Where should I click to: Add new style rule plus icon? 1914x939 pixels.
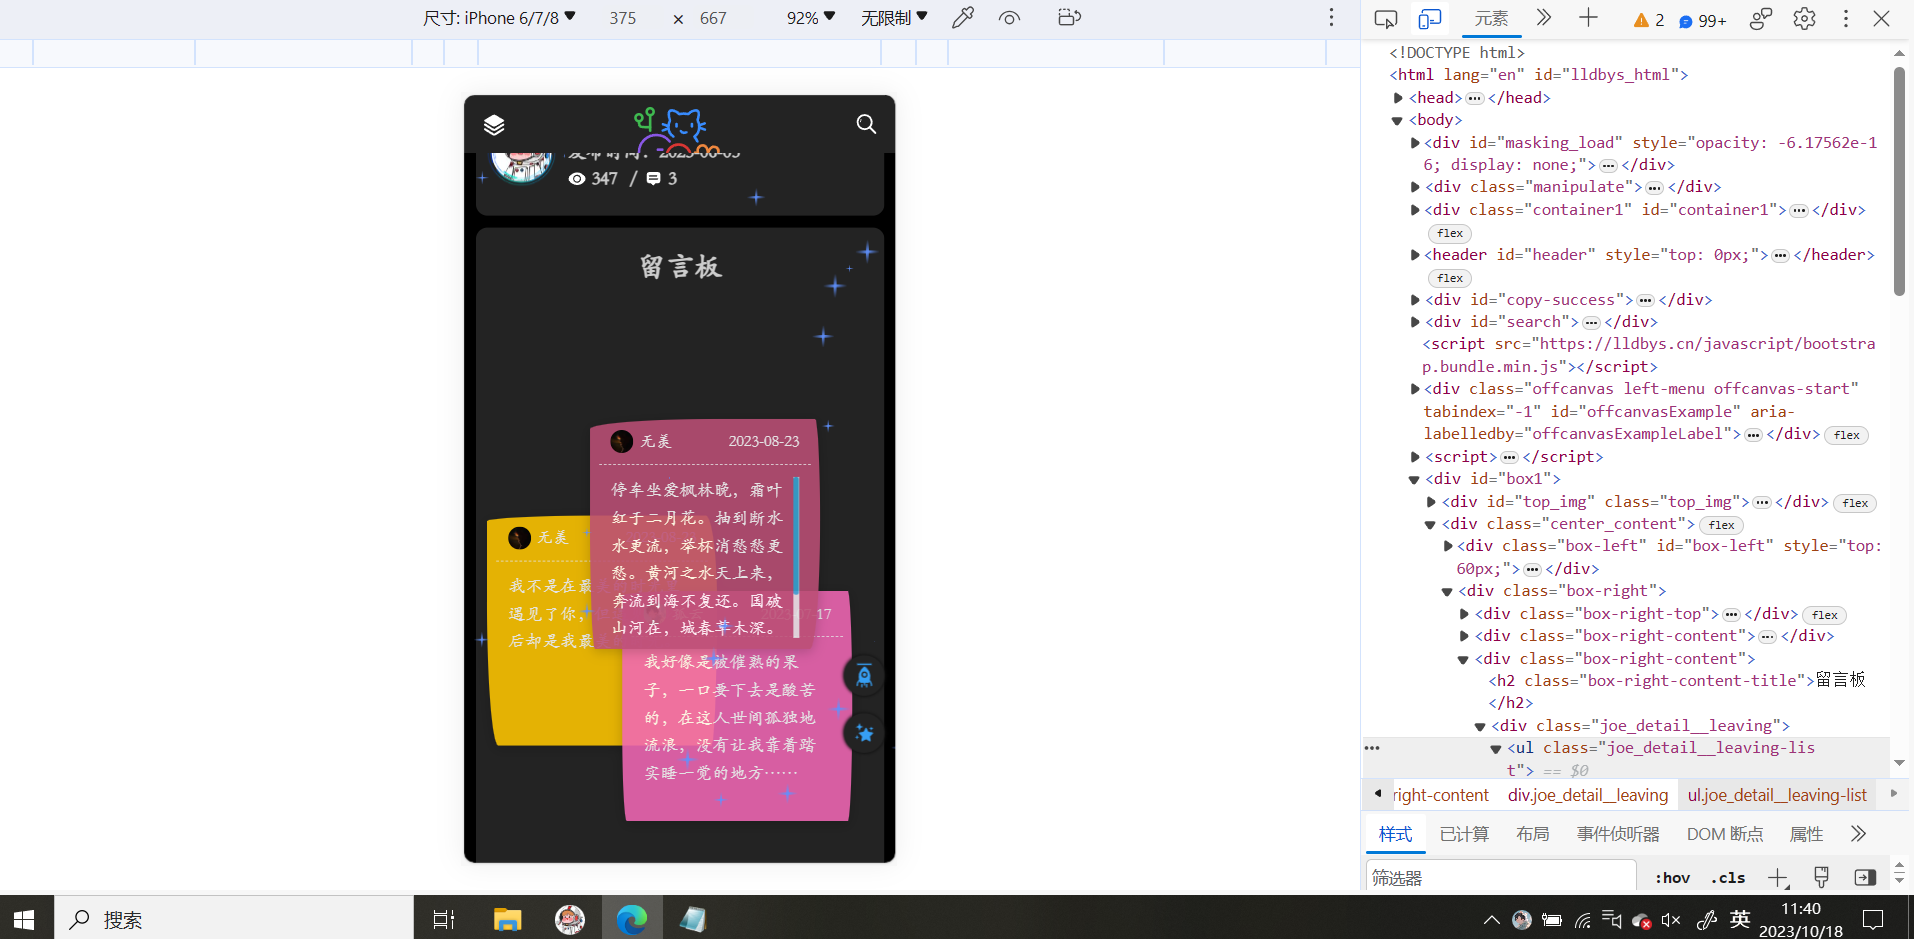(x=1777, y=878)
